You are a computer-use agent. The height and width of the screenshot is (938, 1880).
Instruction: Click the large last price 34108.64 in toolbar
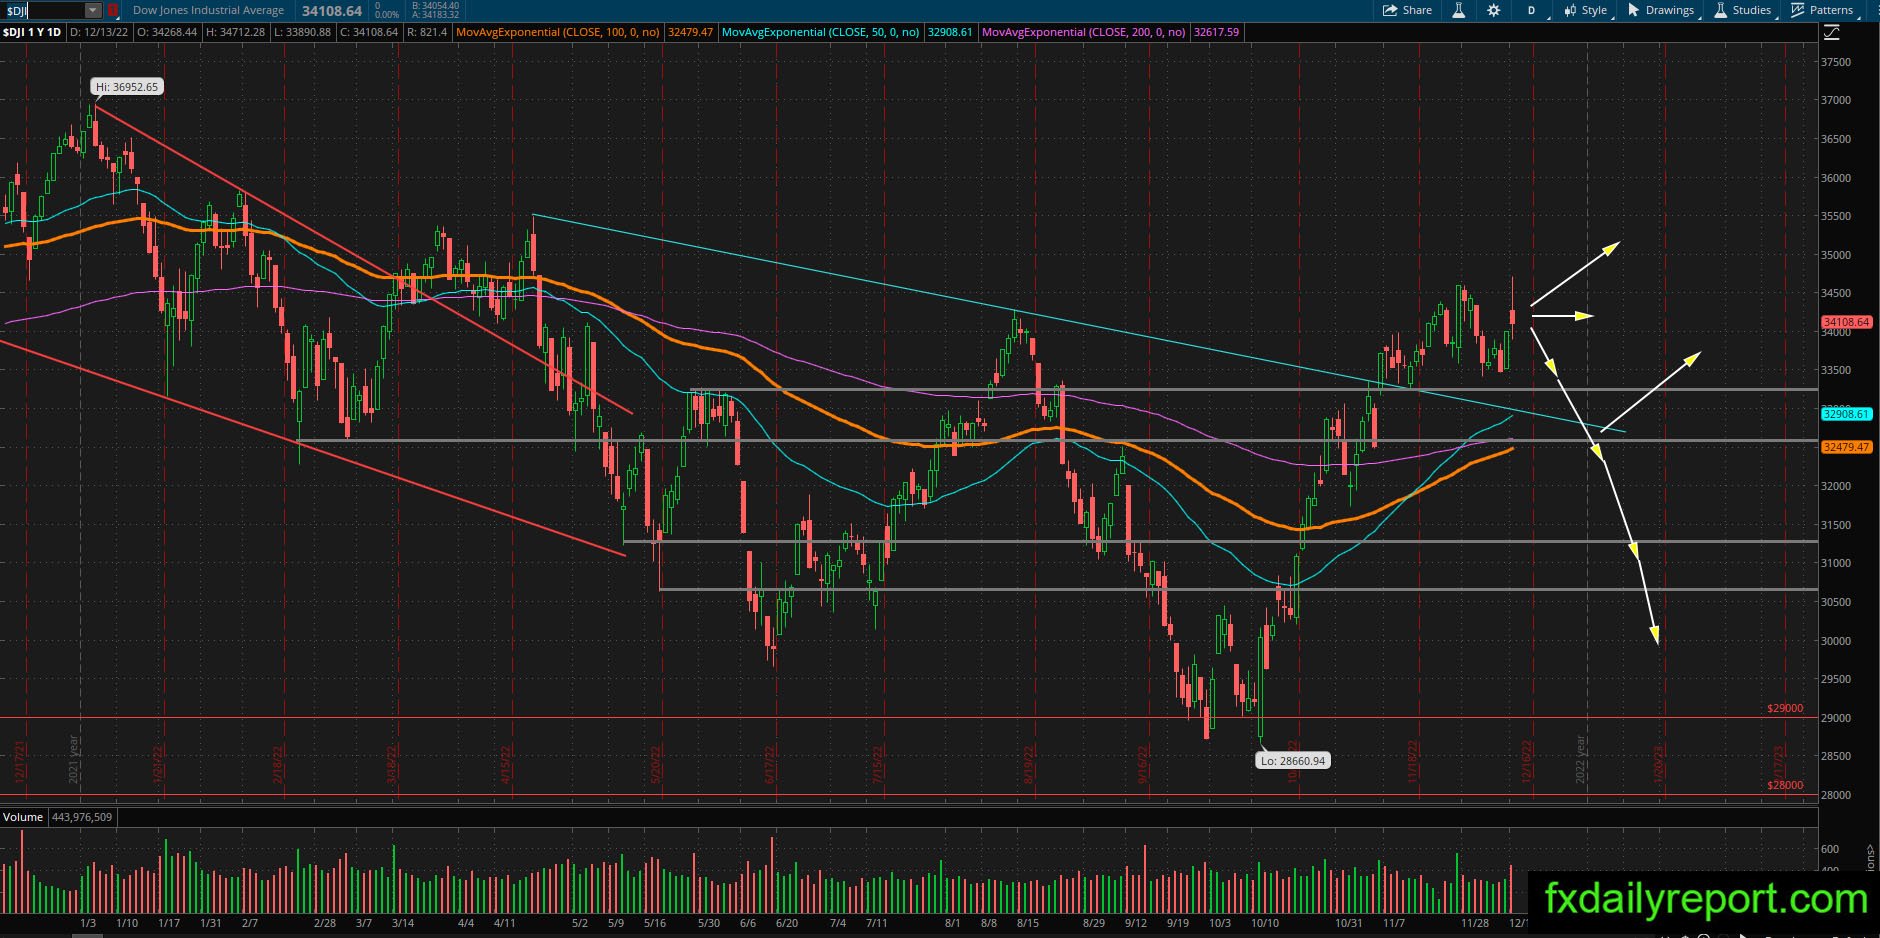click(x=331, y=11)
